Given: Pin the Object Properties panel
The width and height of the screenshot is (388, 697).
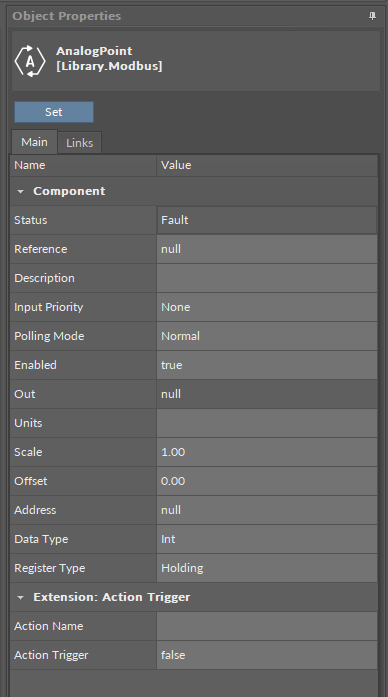Looking at the screenshot, I should click(x=372, y=16).
